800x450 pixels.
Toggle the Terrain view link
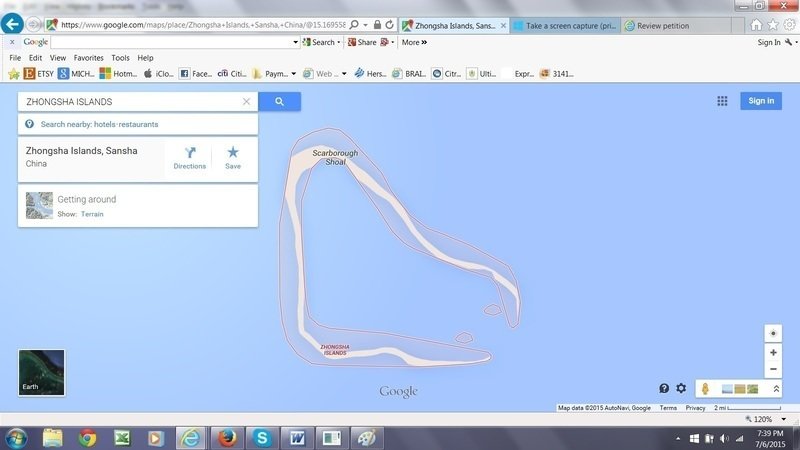point(92,214)
